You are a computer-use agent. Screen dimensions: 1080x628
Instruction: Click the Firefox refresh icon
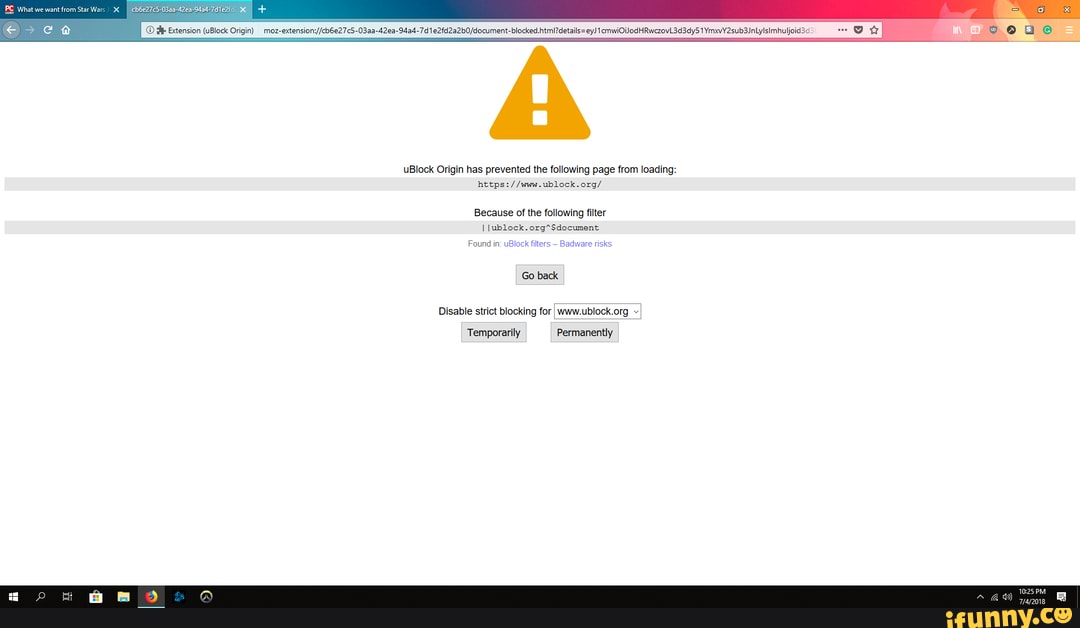(x=48, y=30)
